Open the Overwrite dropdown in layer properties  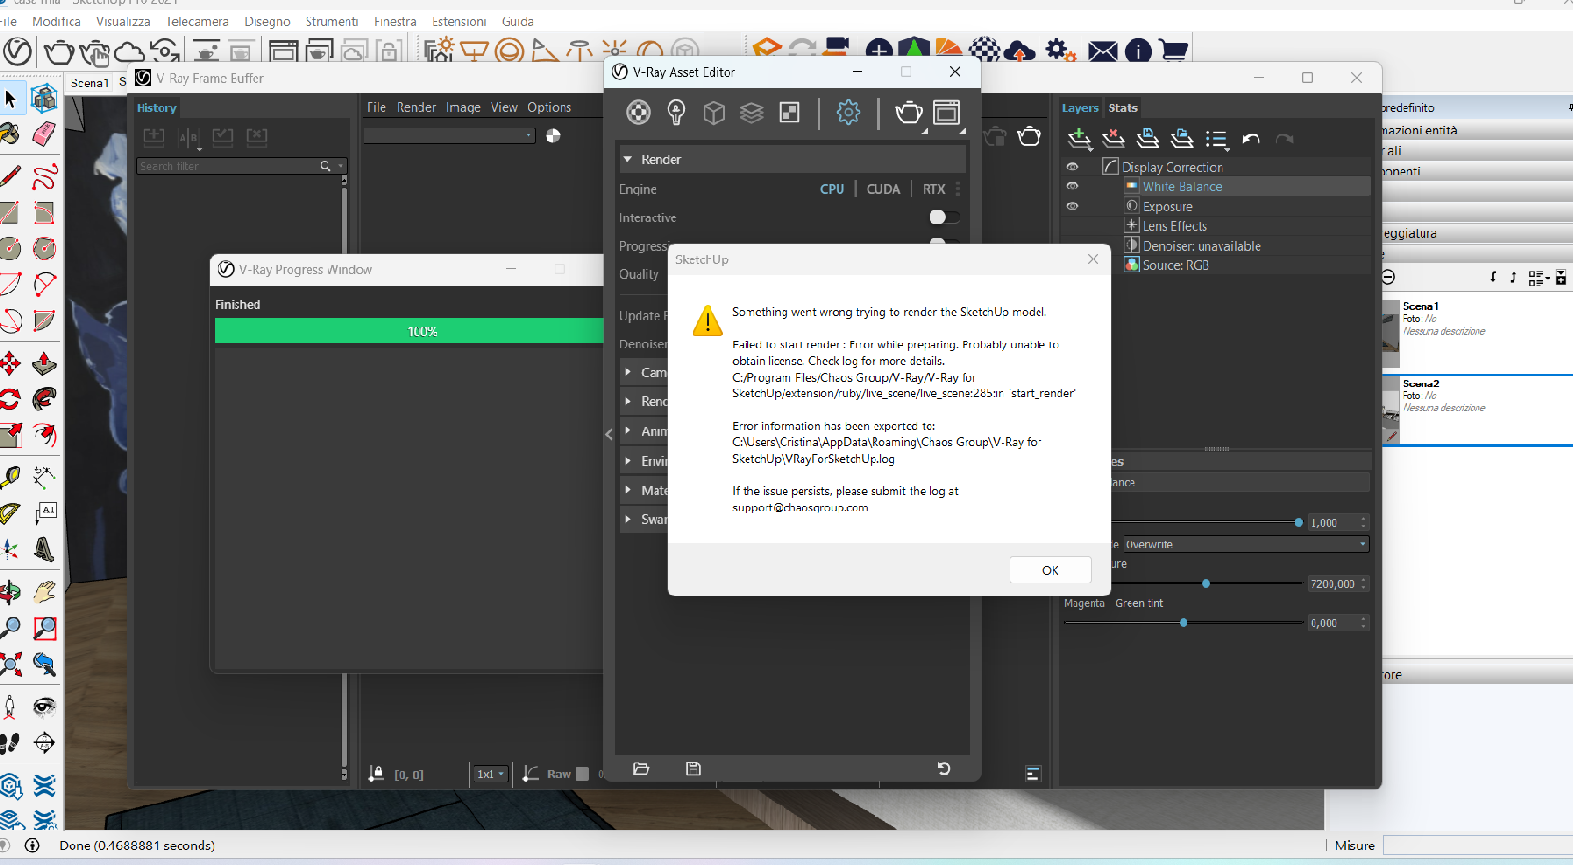coord(1246,544)
